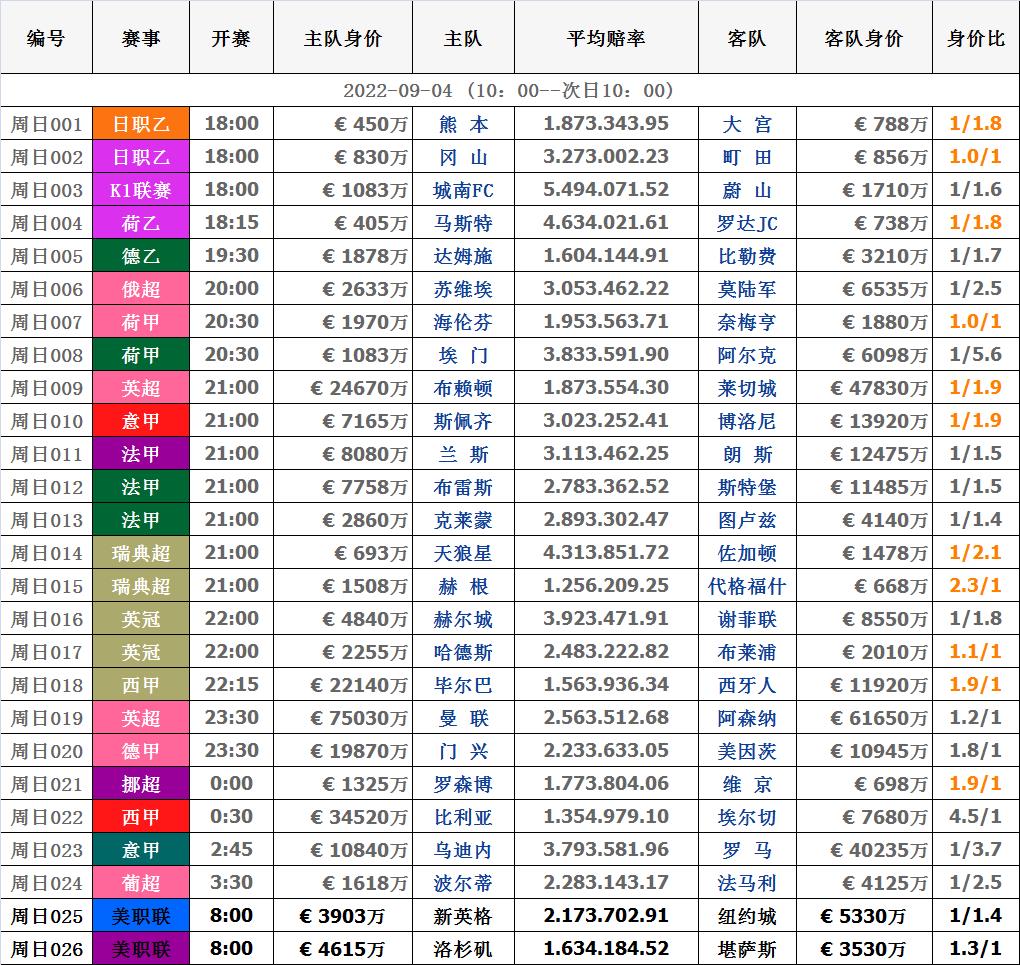Click the K1联赛 league tag
Screen dimensions: 1020x965
(x=141, y=190)
